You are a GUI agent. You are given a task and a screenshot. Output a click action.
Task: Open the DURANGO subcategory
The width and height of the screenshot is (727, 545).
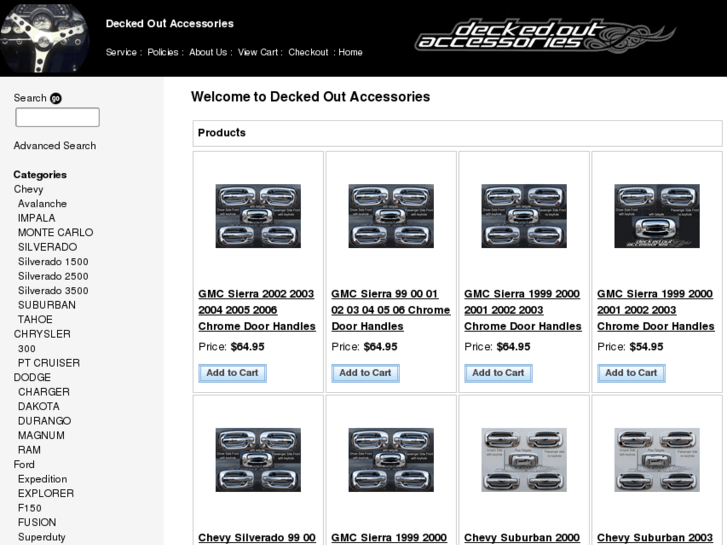45,421
